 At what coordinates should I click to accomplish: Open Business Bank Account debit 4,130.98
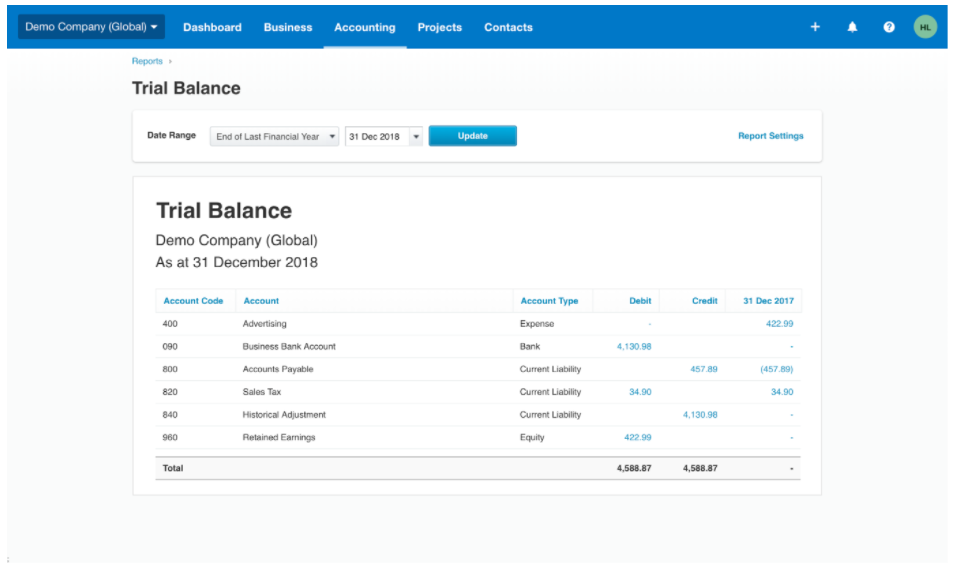point(634,347)
